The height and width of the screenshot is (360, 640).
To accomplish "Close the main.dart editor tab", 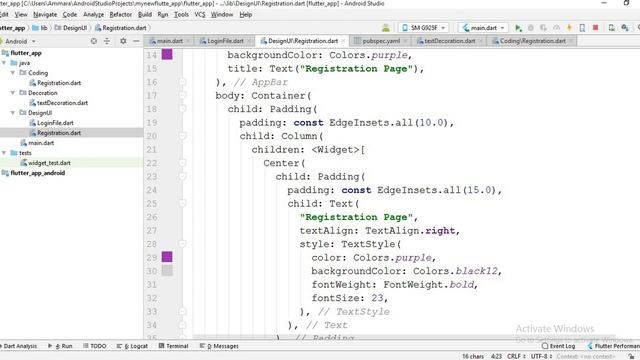I will (188, 41).
